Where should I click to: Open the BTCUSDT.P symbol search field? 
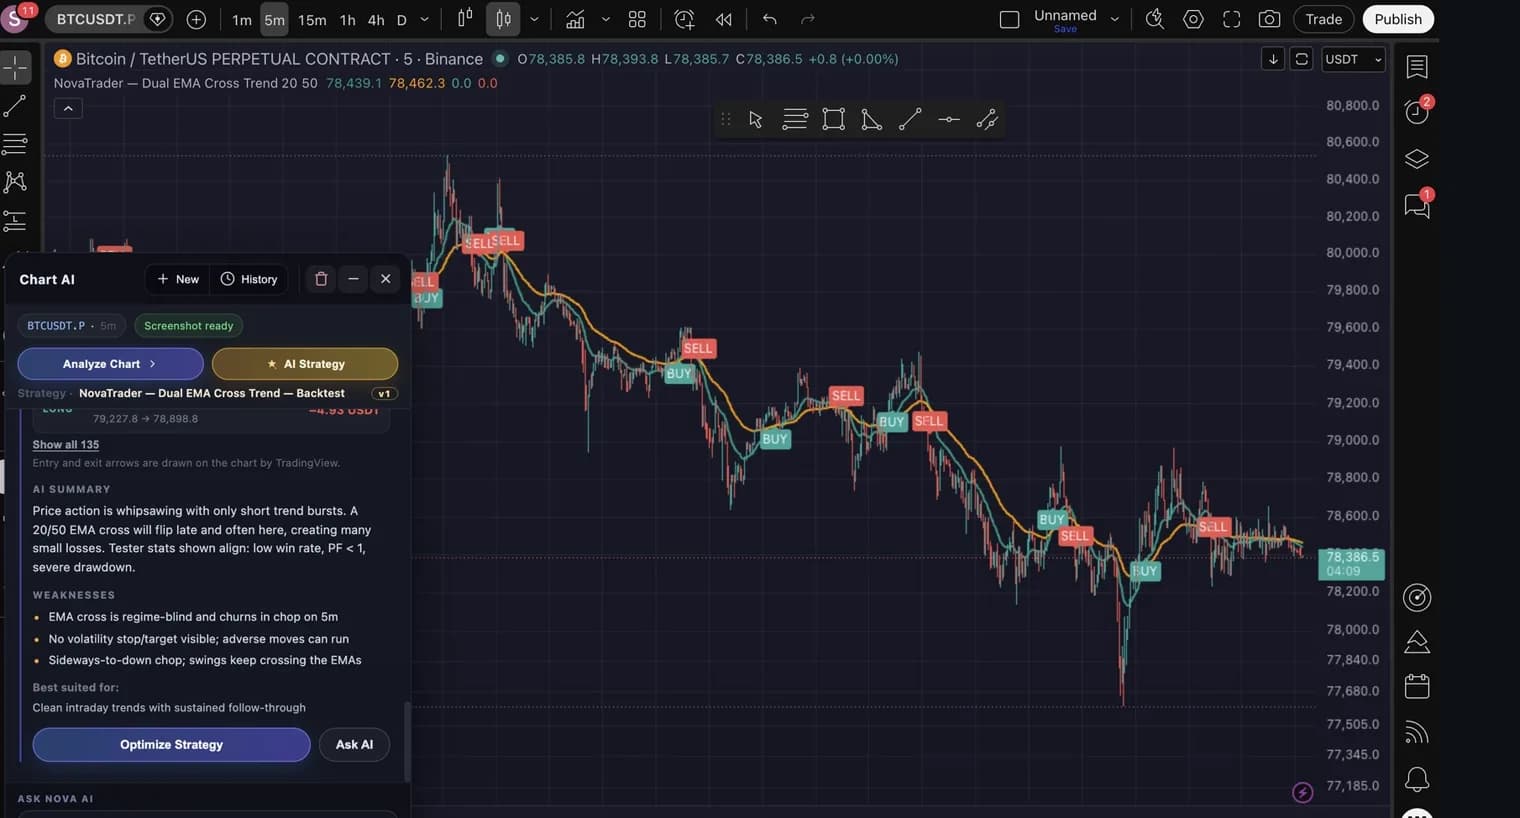click(96, 19)
